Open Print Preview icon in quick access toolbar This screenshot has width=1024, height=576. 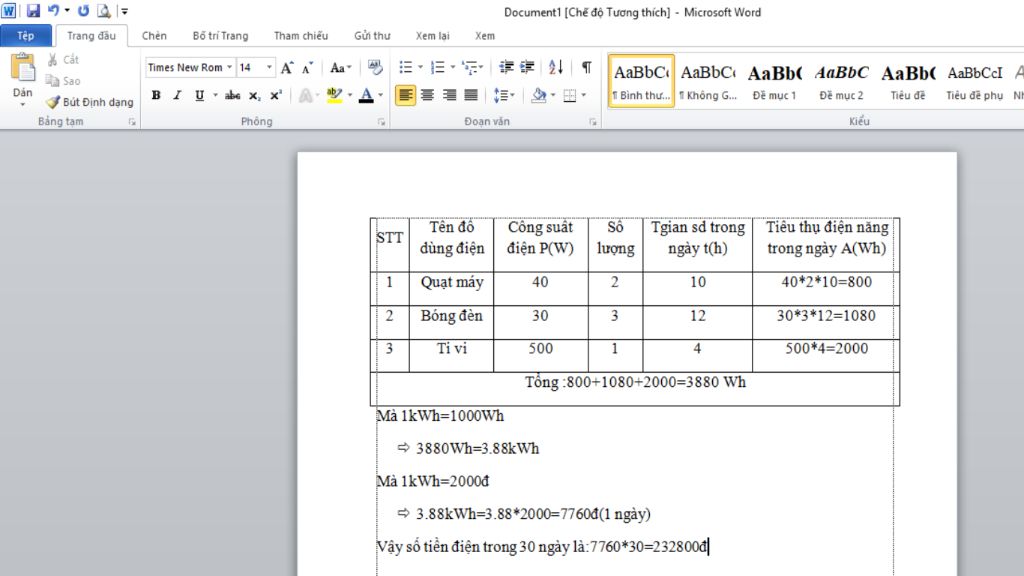(x=103, y=10)
